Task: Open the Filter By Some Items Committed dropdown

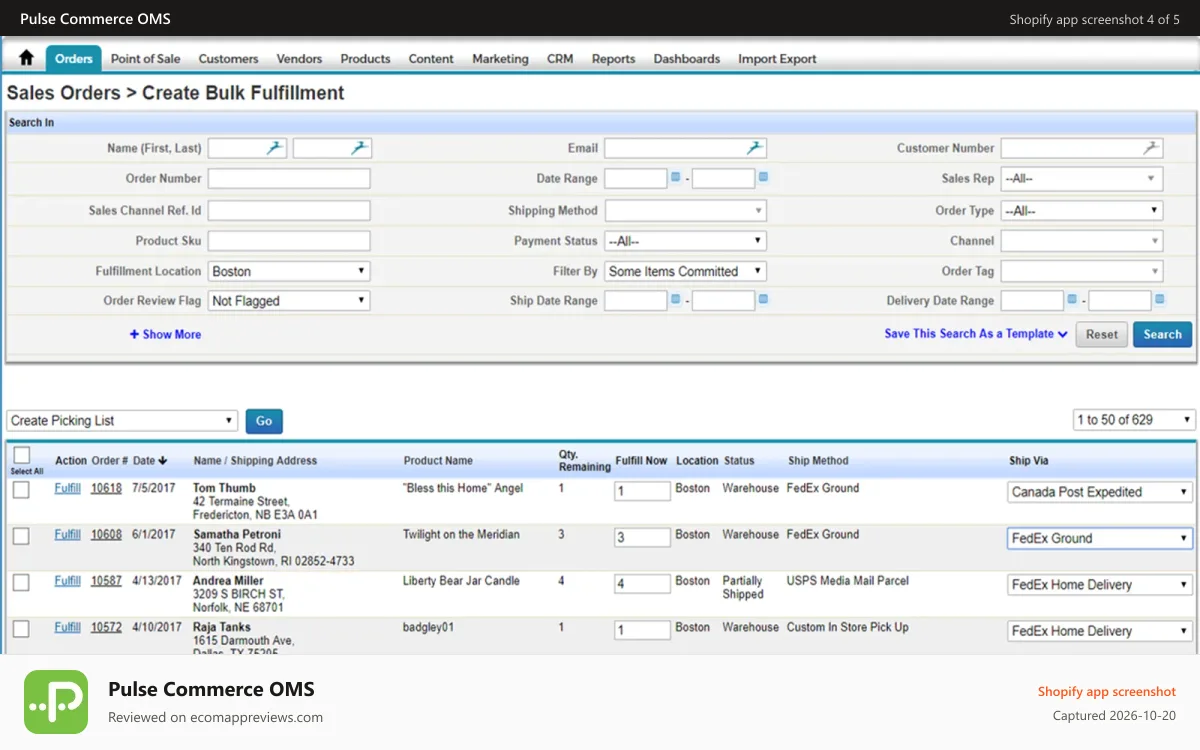Action: point(686,271)
